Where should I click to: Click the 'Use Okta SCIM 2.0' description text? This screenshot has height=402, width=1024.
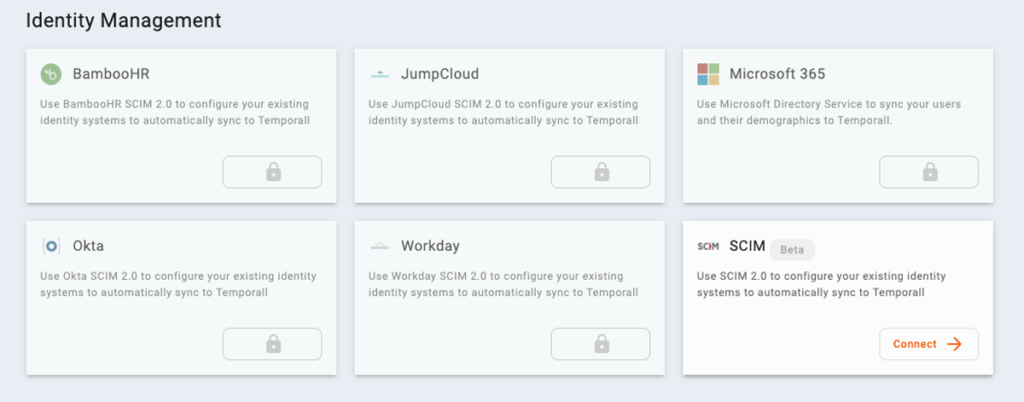point(178,285)
